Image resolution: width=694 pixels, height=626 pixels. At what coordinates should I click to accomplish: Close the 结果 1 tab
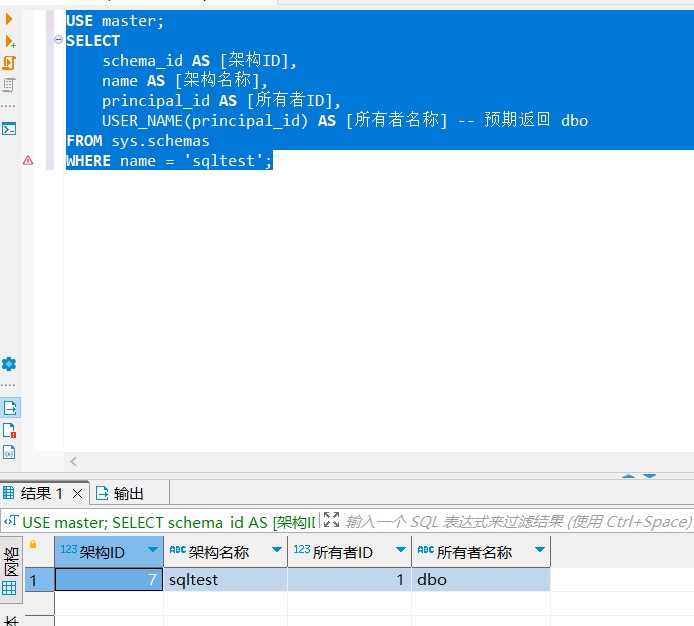pos(77,493)
